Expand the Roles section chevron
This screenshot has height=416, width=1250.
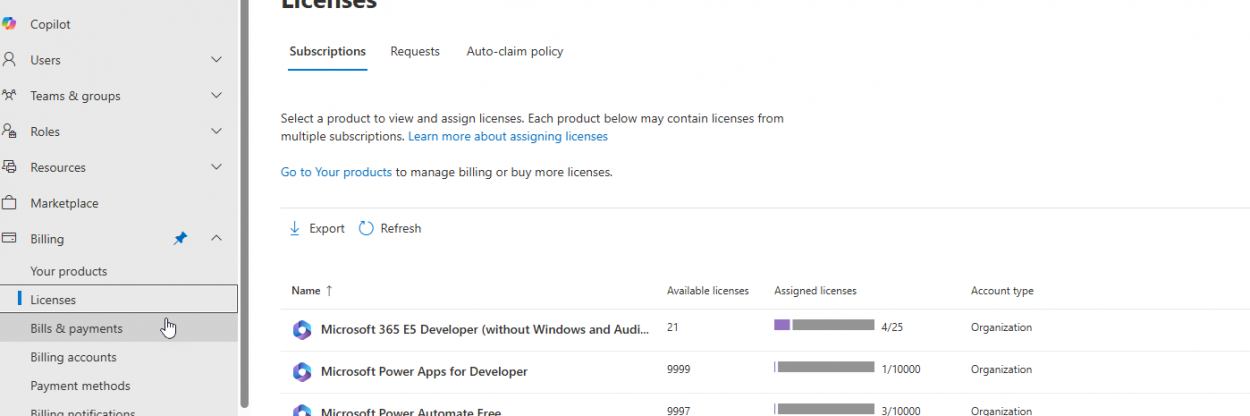216,131
